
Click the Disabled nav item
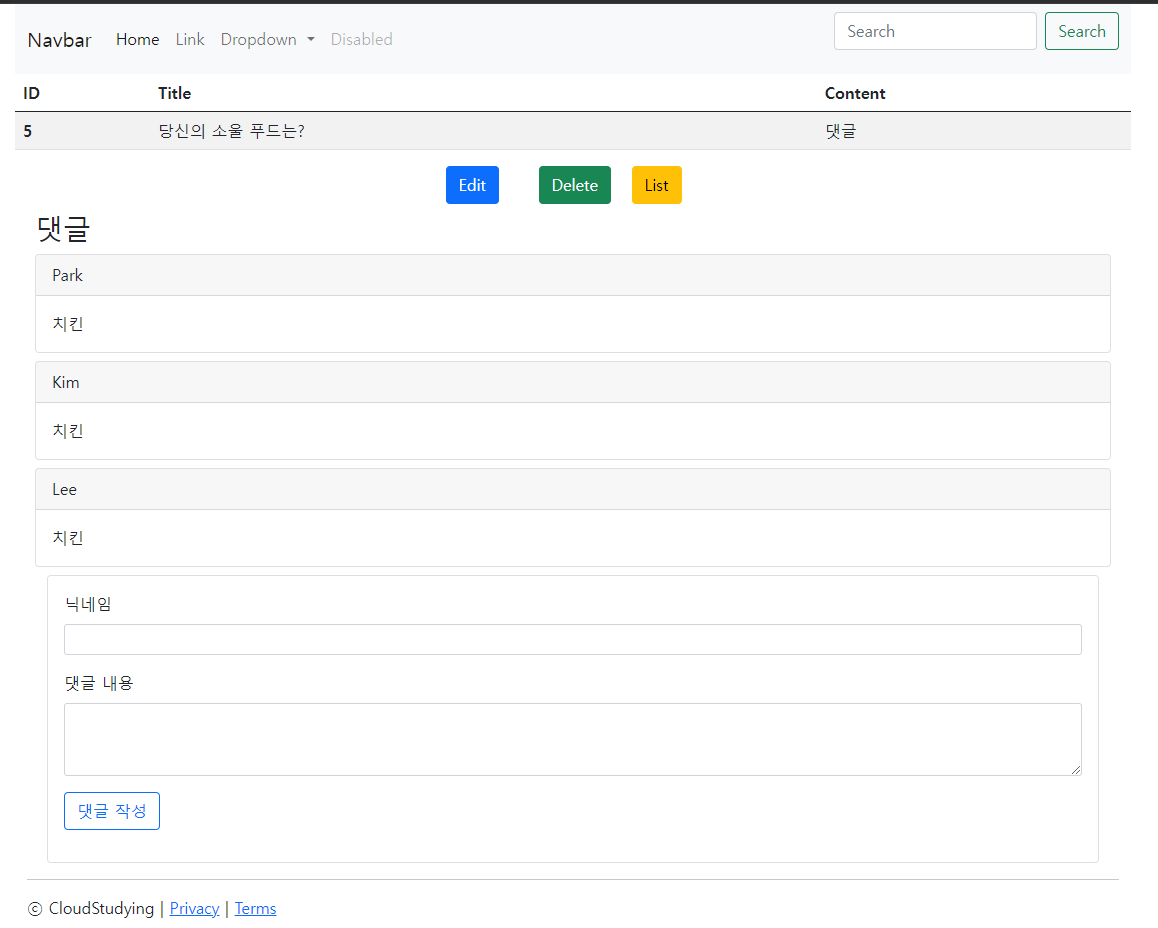point(361,40)
